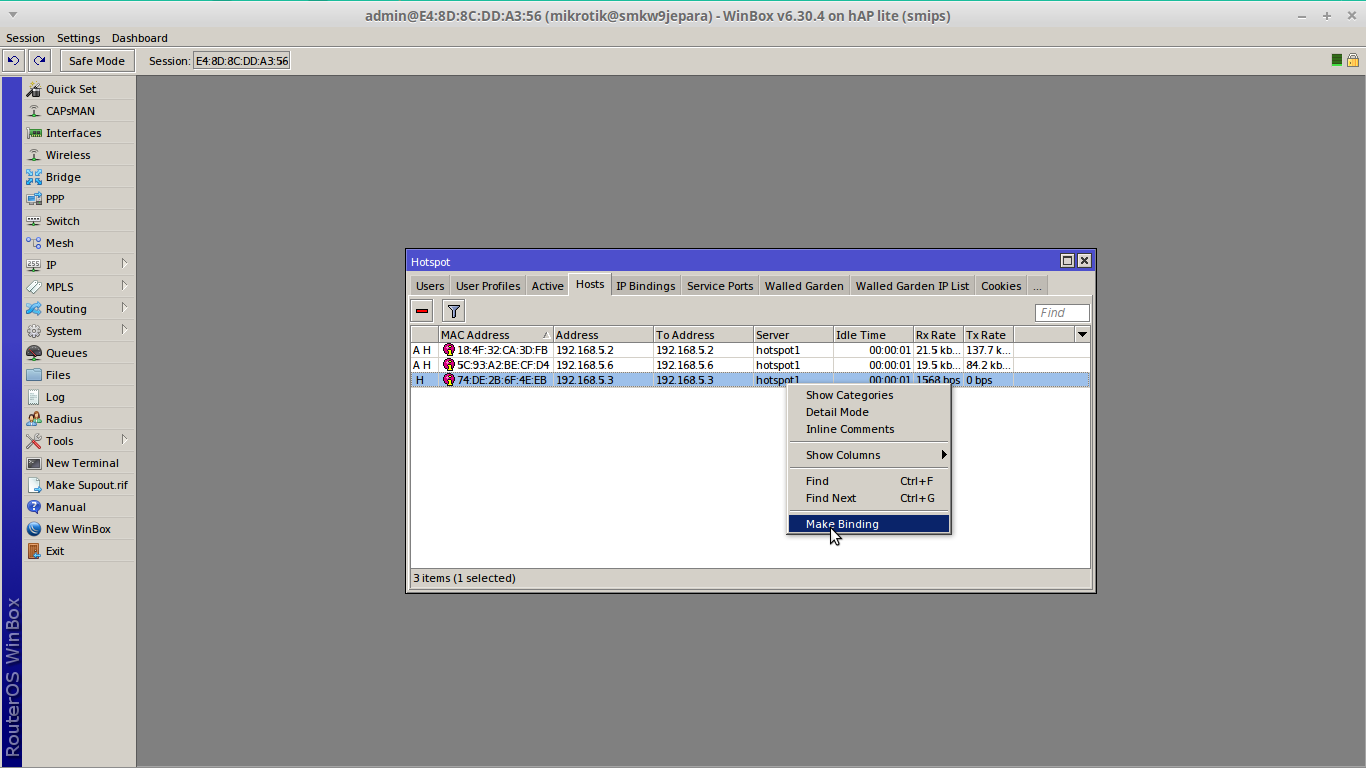Switch to the User Profiles tab
The height and width of the screenshot is (768, 1366).
pos(488,286)
